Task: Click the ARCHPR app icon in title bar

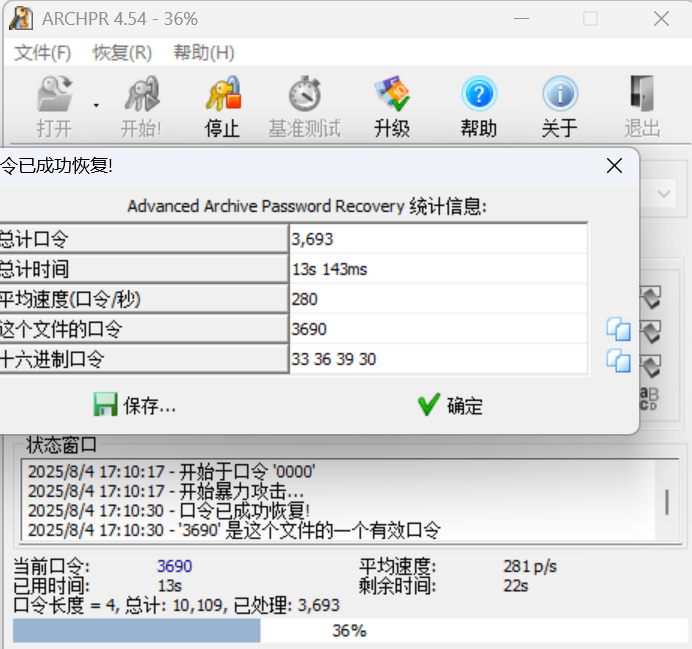Action: click(21, 19)
